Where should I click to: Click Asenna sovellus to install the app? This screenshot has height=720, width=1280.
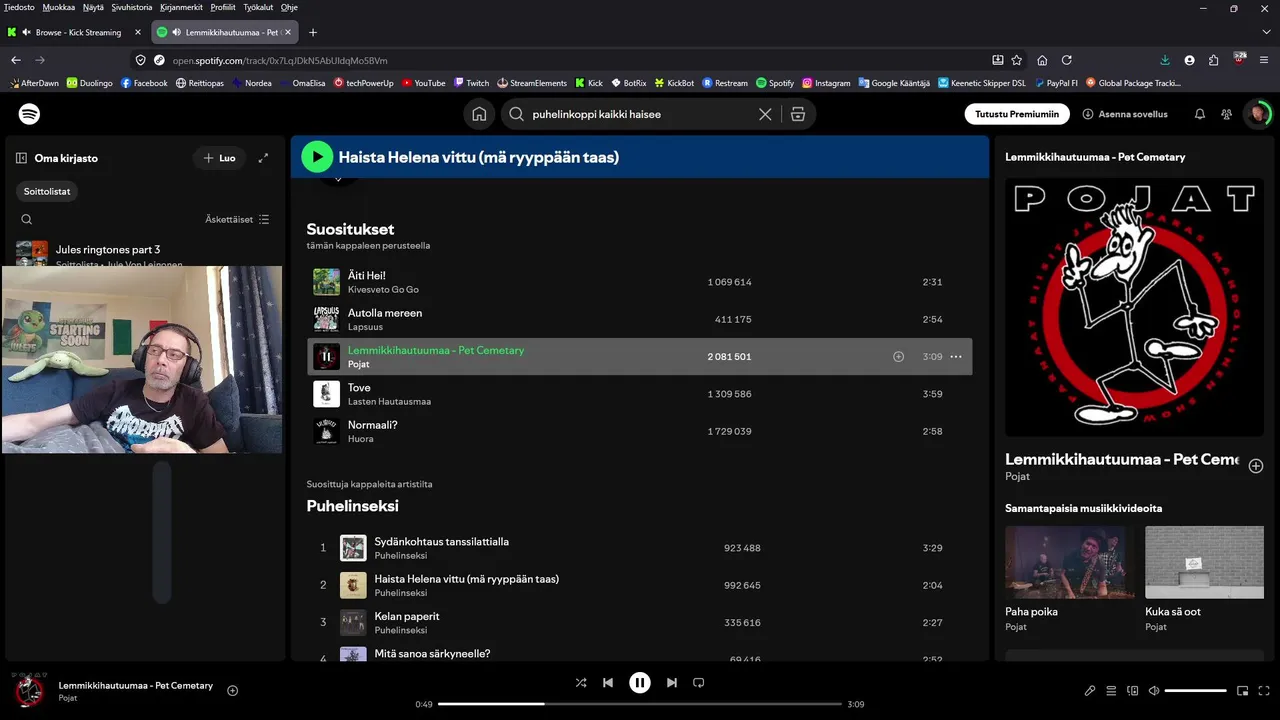point(1125,114)
